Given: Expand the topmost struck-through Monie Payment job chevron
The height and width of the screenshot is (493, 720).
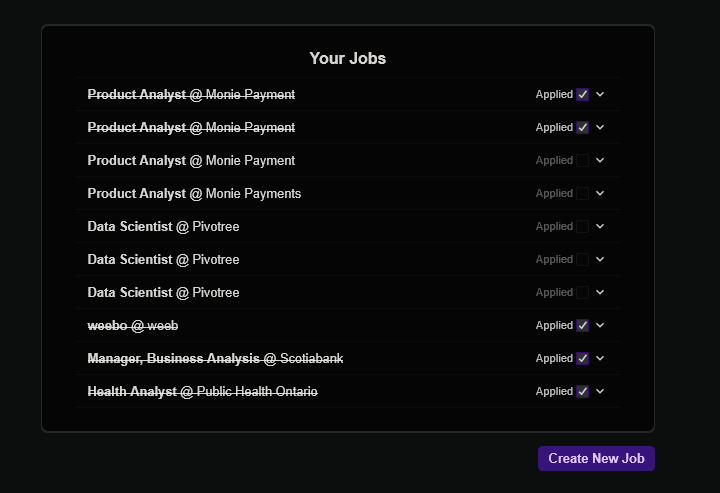Looking at the screenshot, I should coord(600,94).
